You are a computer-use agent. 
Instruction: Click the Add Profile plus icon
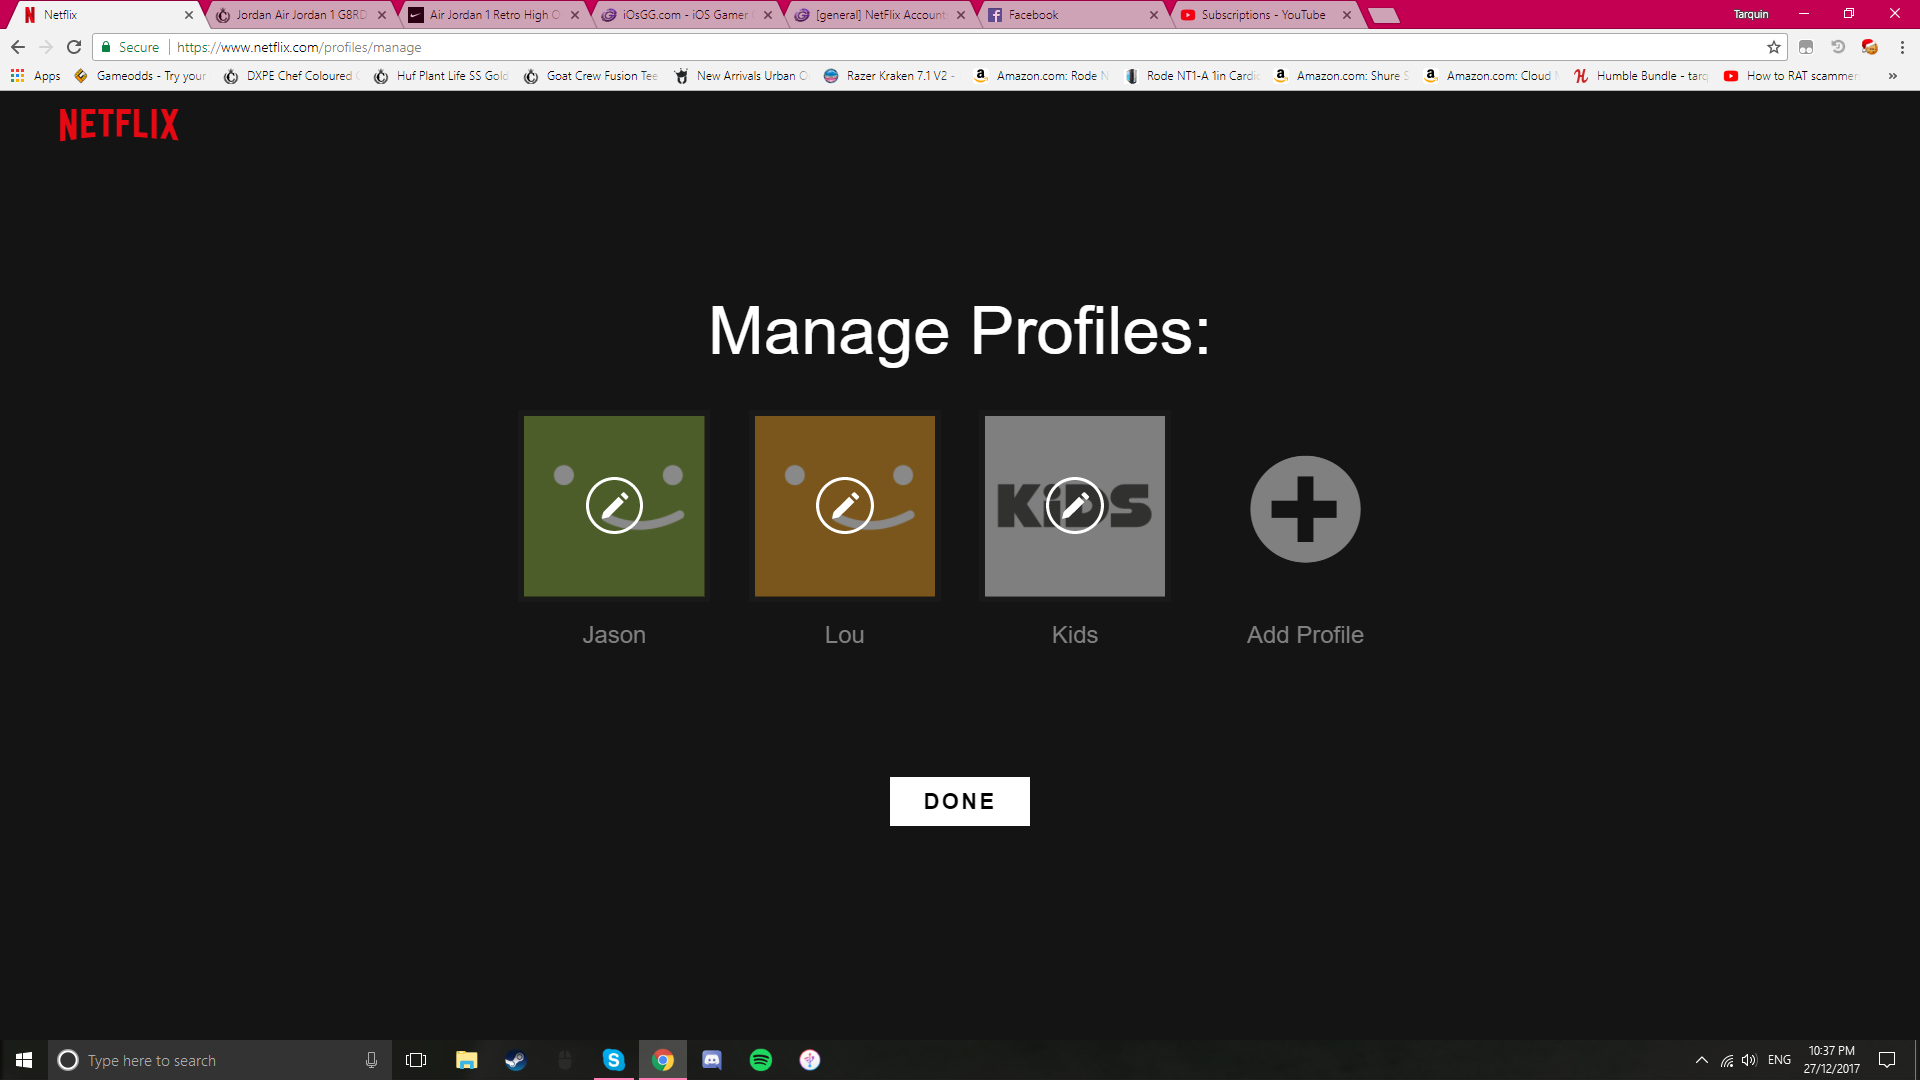(x=1305, y=509)
